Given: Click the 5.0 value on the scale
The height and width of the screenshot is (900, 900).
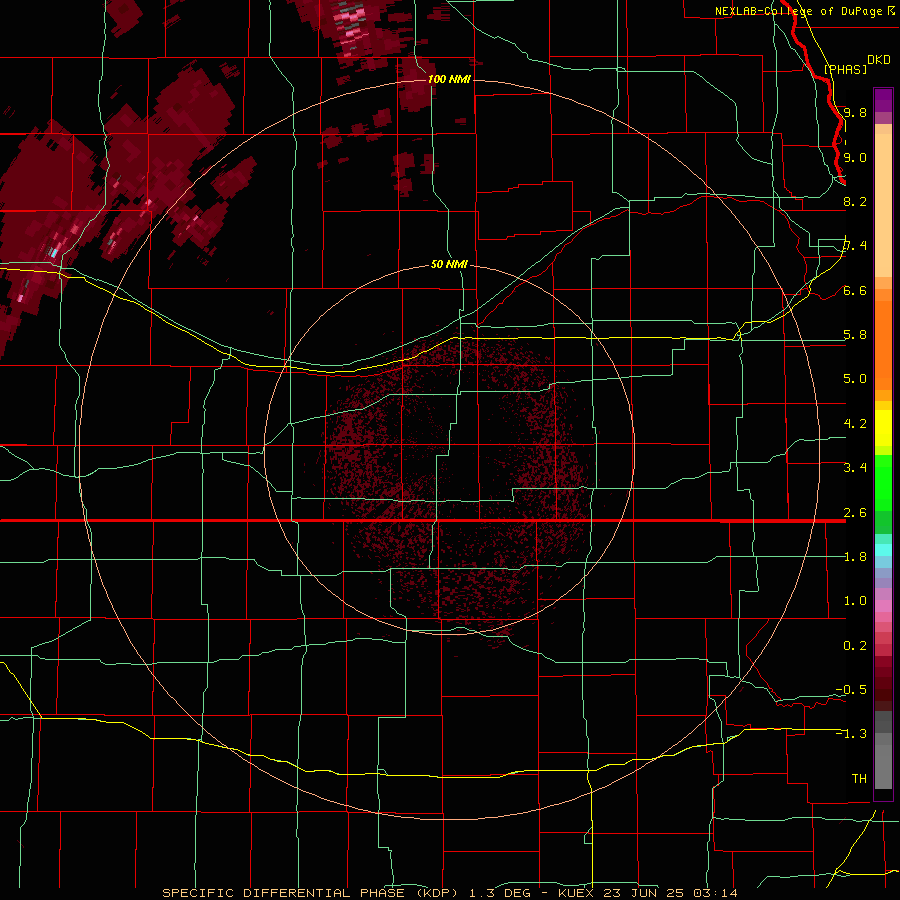Looking at the screenshot, I should pos(855,379).
